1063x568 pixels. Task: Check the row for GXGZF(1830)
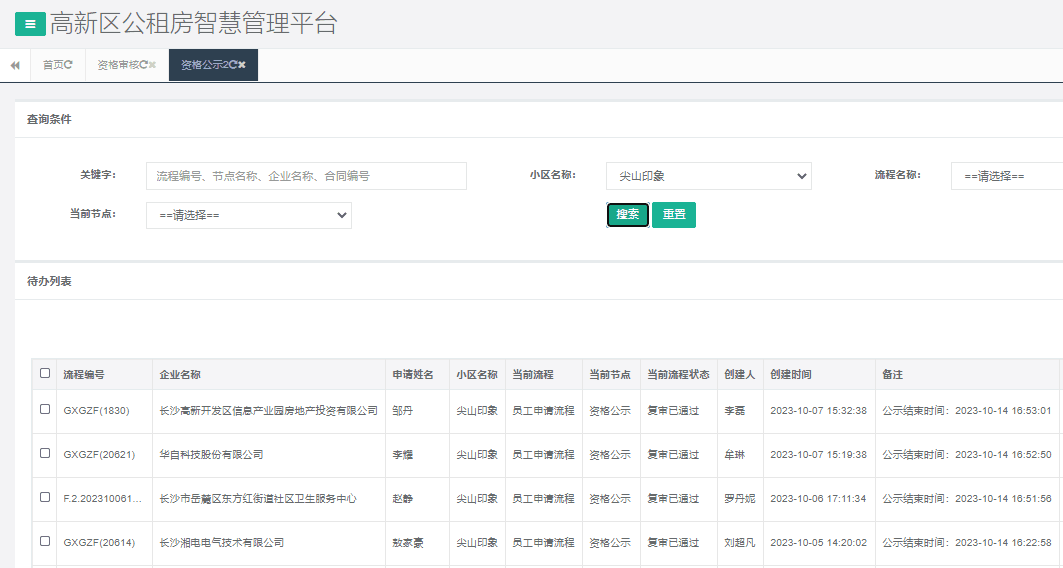coord(45,409)
